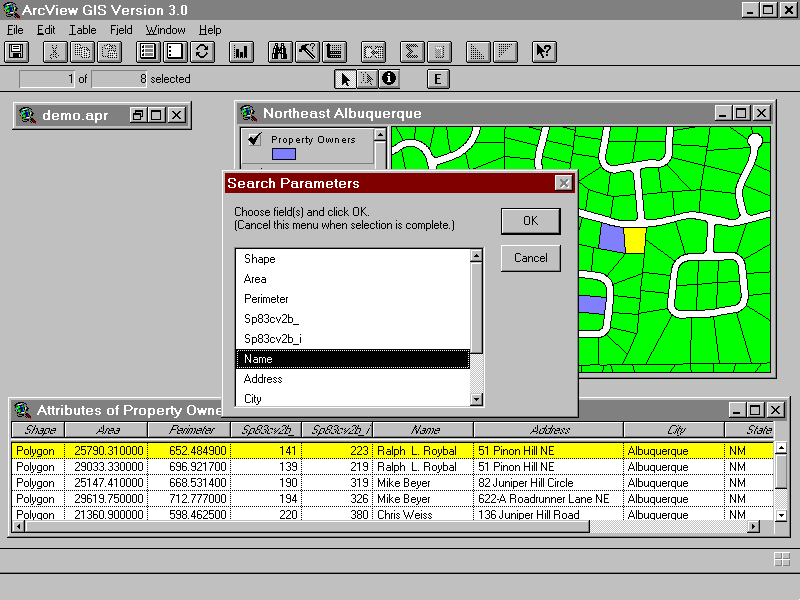Select Sp83cv2b_i in the field list

click(353, 339)
